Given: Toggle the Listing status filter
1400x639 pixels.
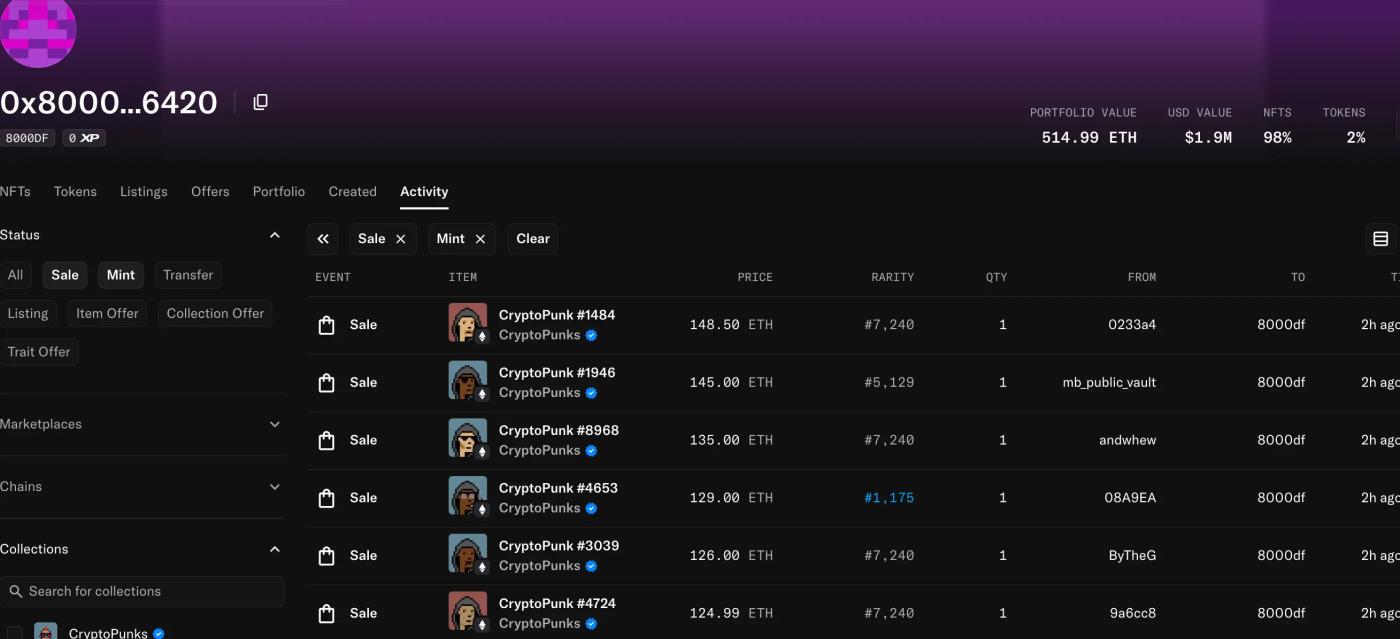Looking at the screenshot, I should [x=28, y=313].
